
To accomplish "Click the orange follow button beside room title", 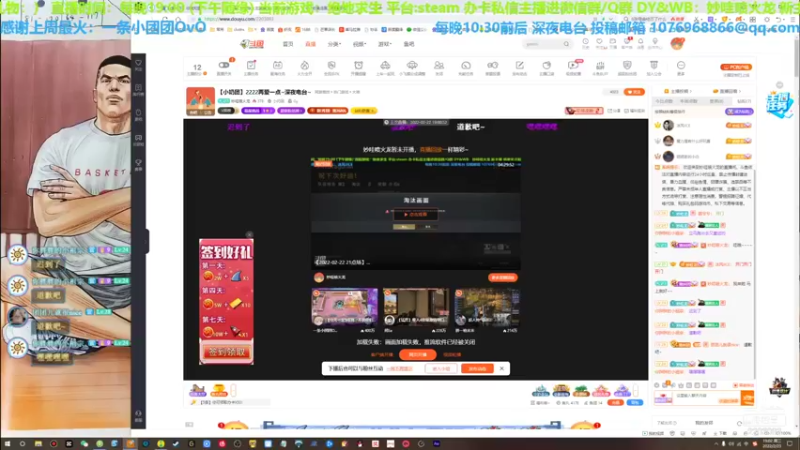I will coord(634,92).
